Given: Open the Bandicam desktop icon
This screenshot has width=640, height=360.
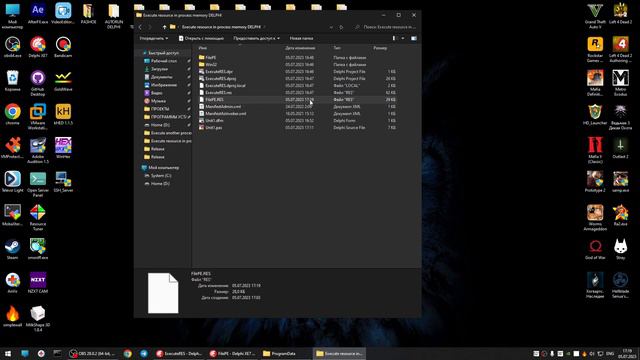Looking at the screenshot, I should [63, 47].
